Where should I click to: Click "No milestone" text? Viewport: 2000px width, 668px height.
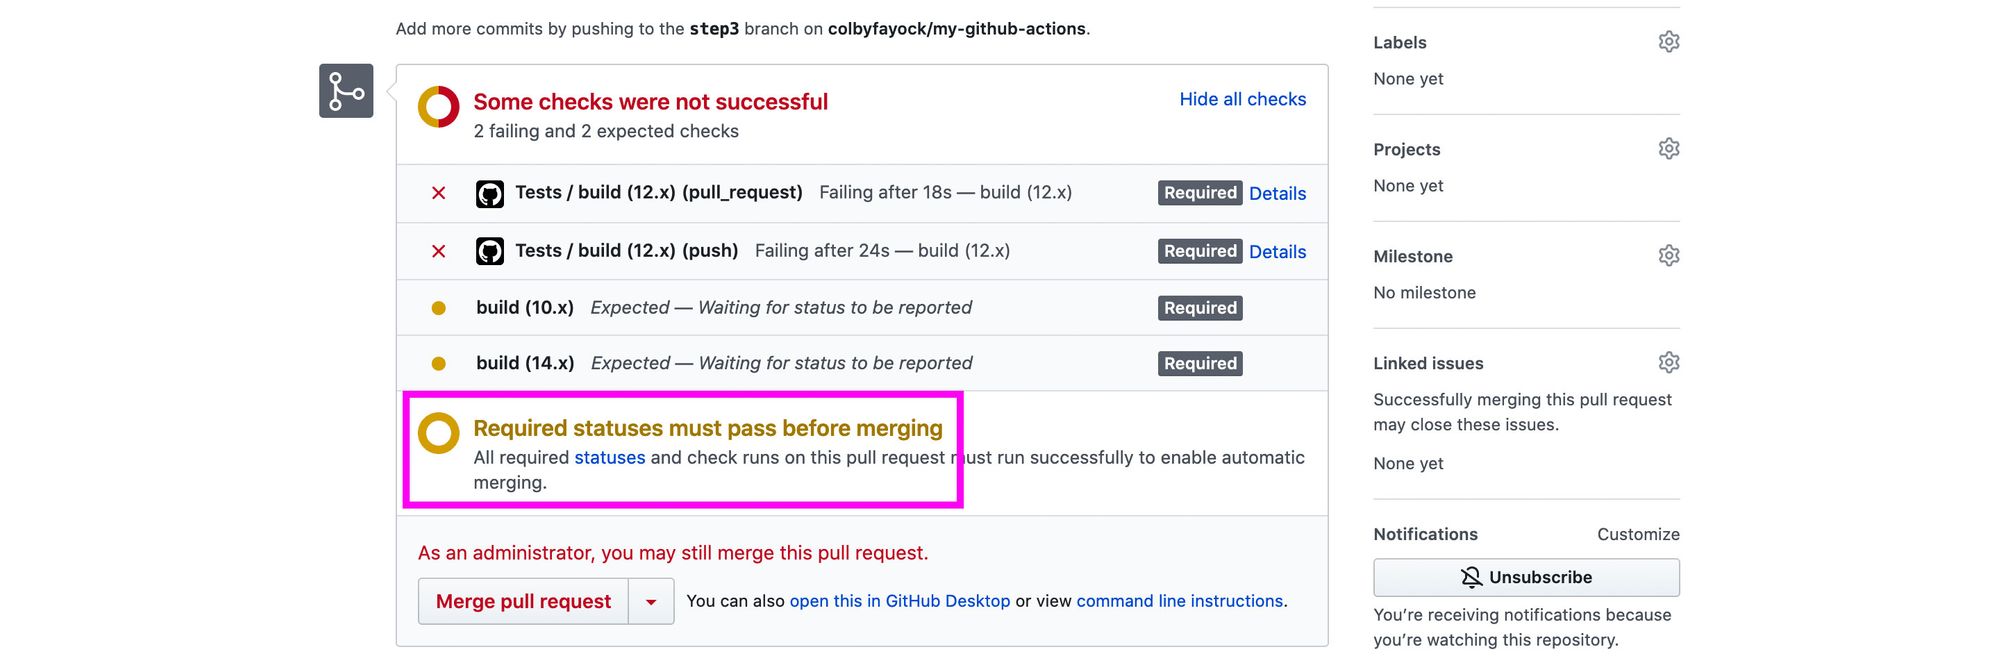click(x=1424, y=292)
